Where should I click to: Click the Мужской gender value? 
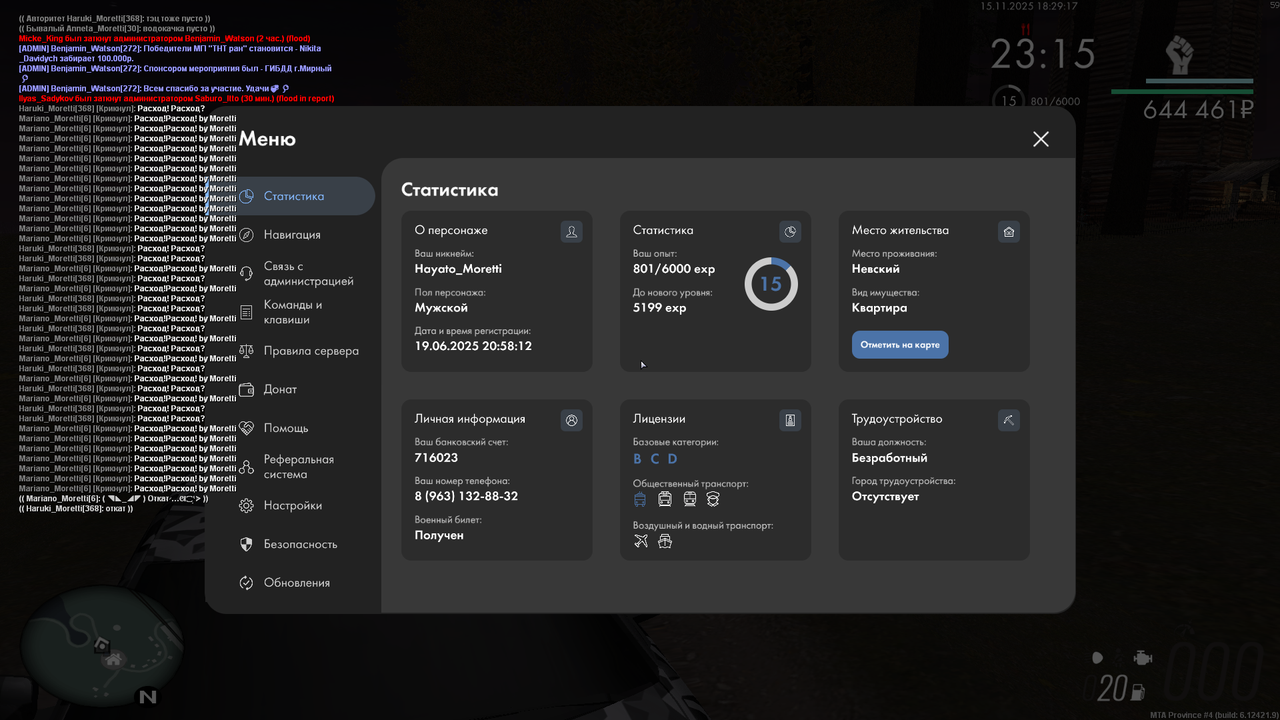coord(441,308)
